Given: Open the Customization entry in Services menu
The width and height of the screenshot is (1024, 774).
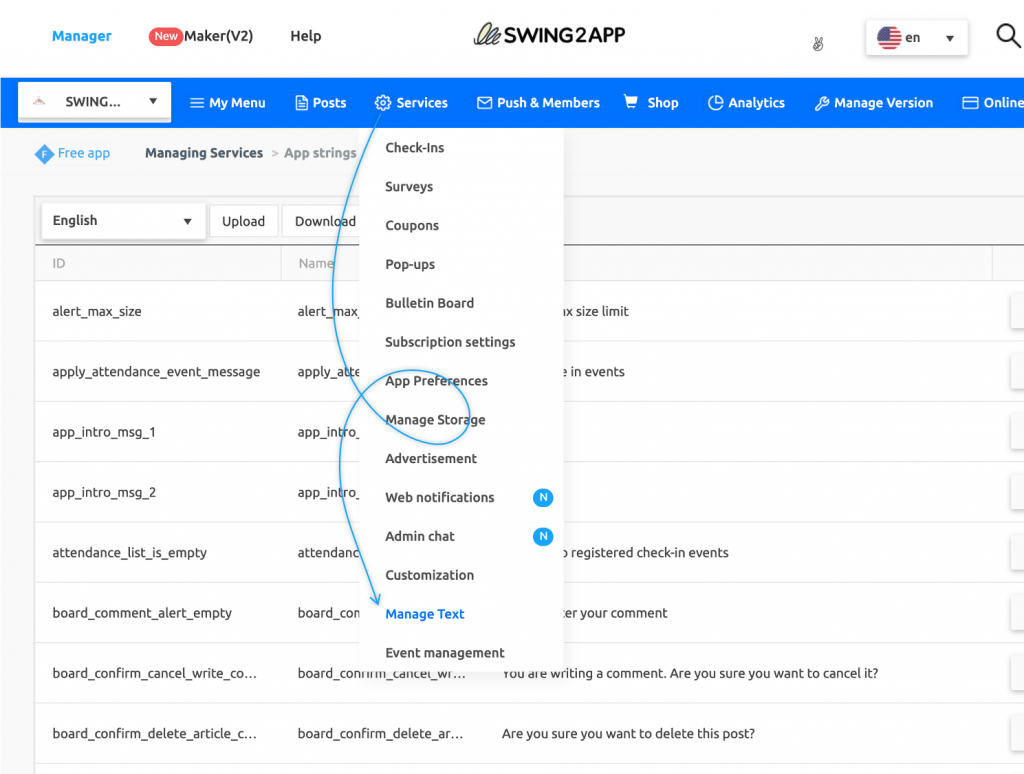Looking at the screenshot, I should pyautogui.click(x=429, y=575).
